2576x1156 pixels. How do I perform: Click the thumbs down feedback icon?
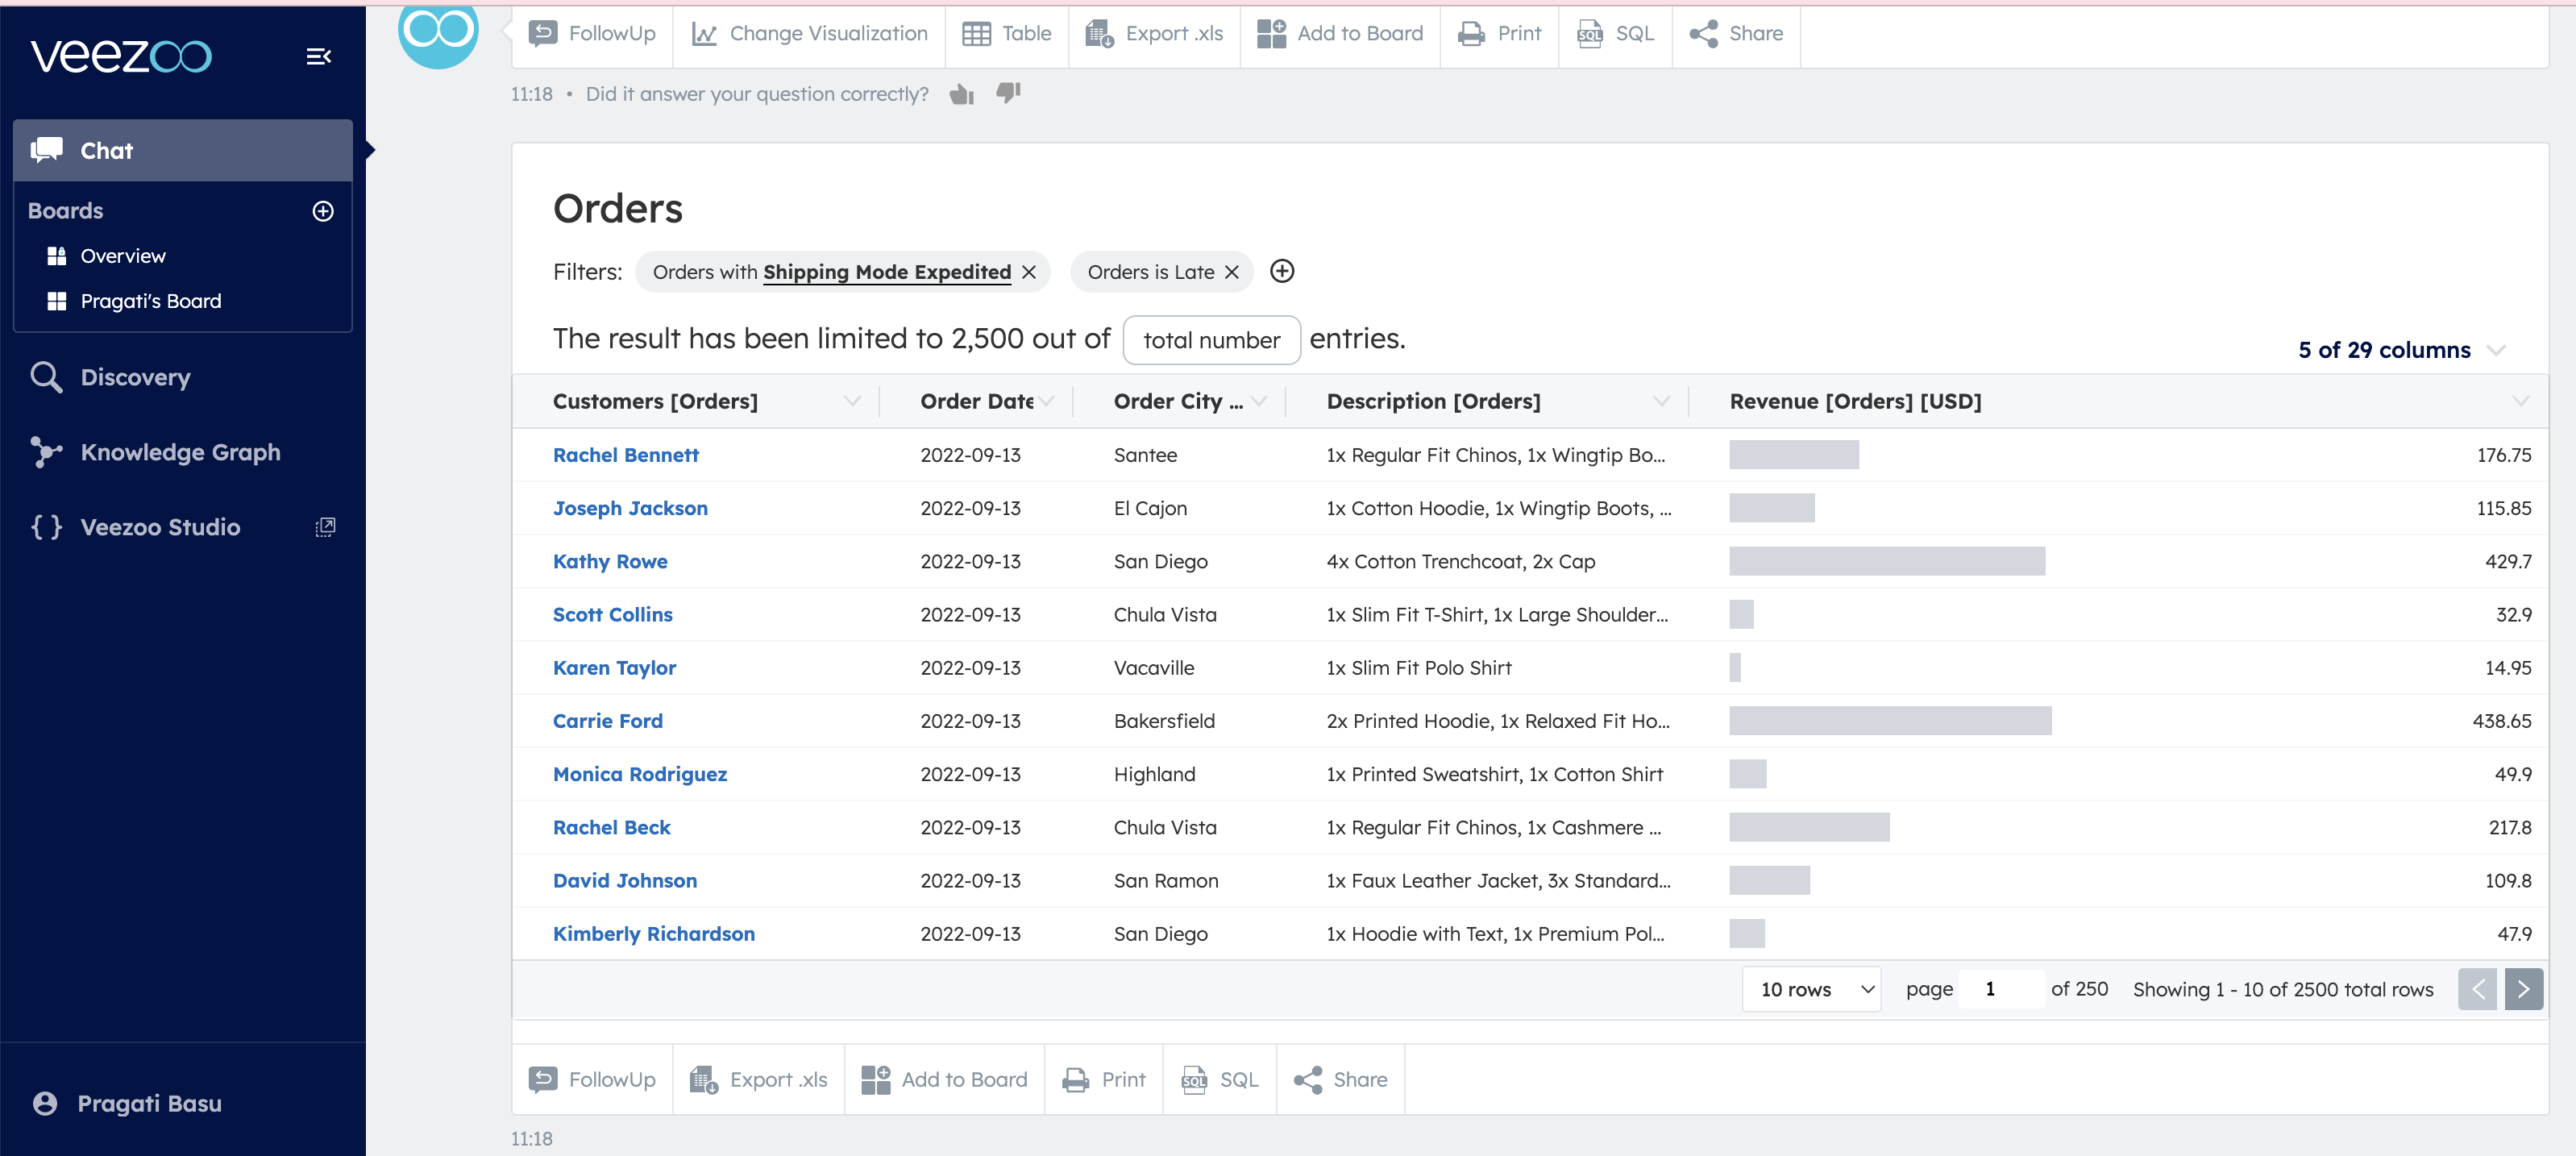pos(1008,93)
